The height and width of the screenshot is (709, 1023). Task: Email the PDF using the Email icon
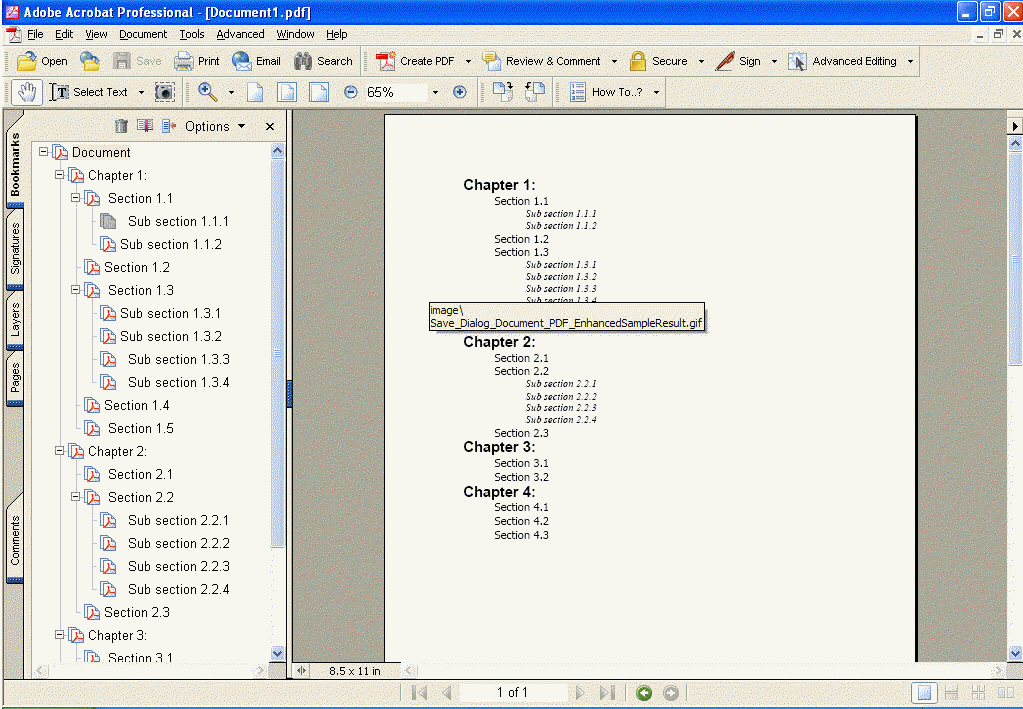(x=256, y=61)
